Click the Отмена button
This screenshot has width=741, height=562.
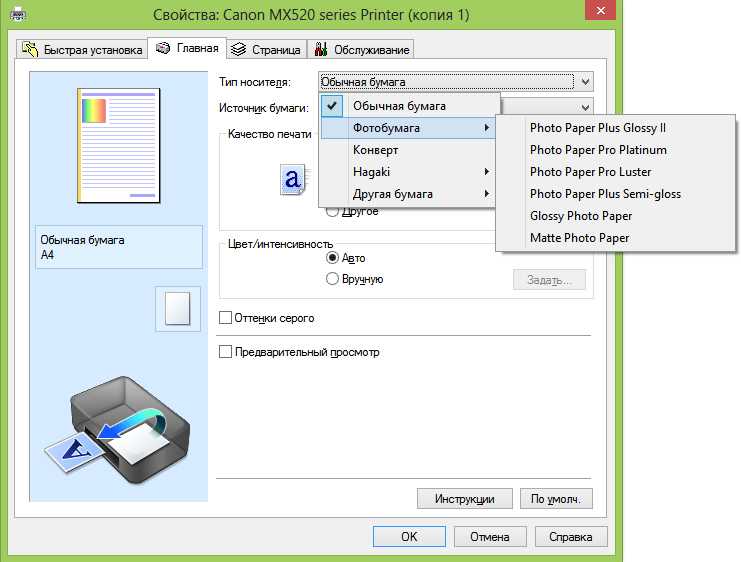(490, 536)
